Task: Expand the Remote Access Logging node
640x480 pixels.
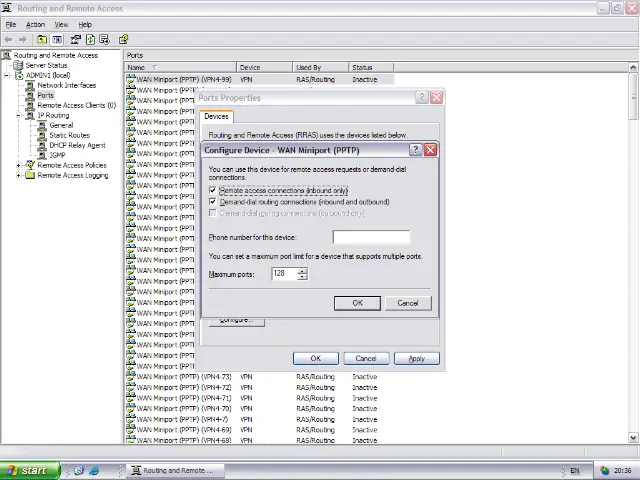Action: 19,176
